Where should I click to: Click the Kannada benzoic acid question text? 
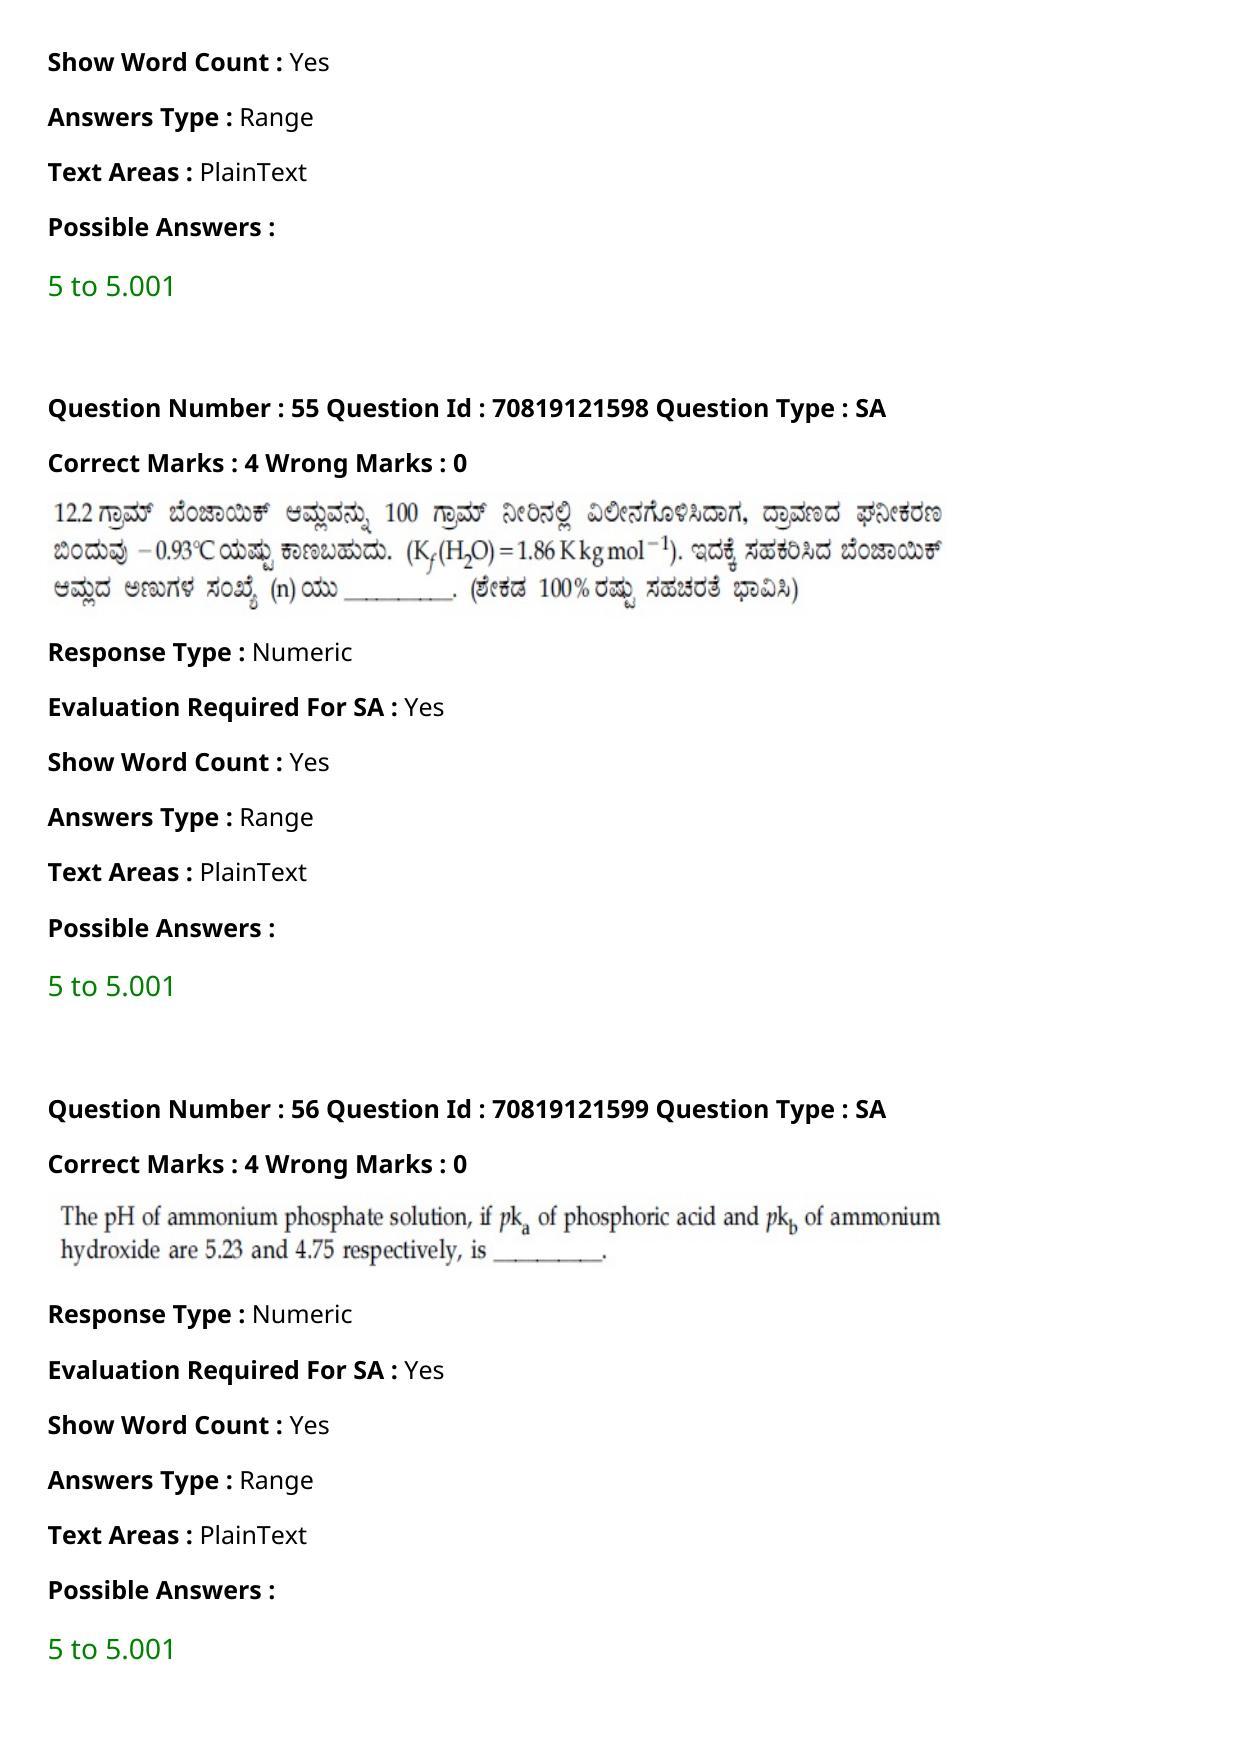(497, 552)
